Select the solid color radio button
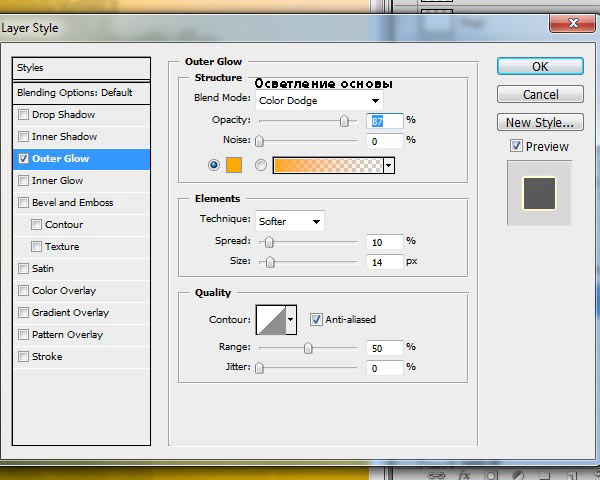600x480 pixels. point(214,165)
